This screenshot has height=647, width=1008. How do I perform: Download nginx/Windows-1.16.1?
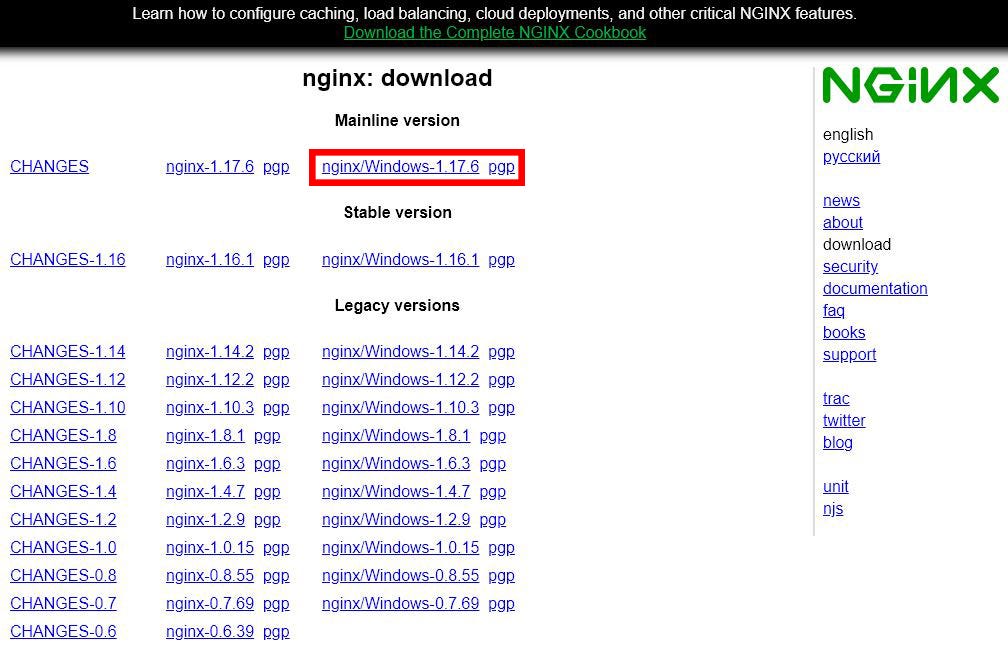point(400,259)
